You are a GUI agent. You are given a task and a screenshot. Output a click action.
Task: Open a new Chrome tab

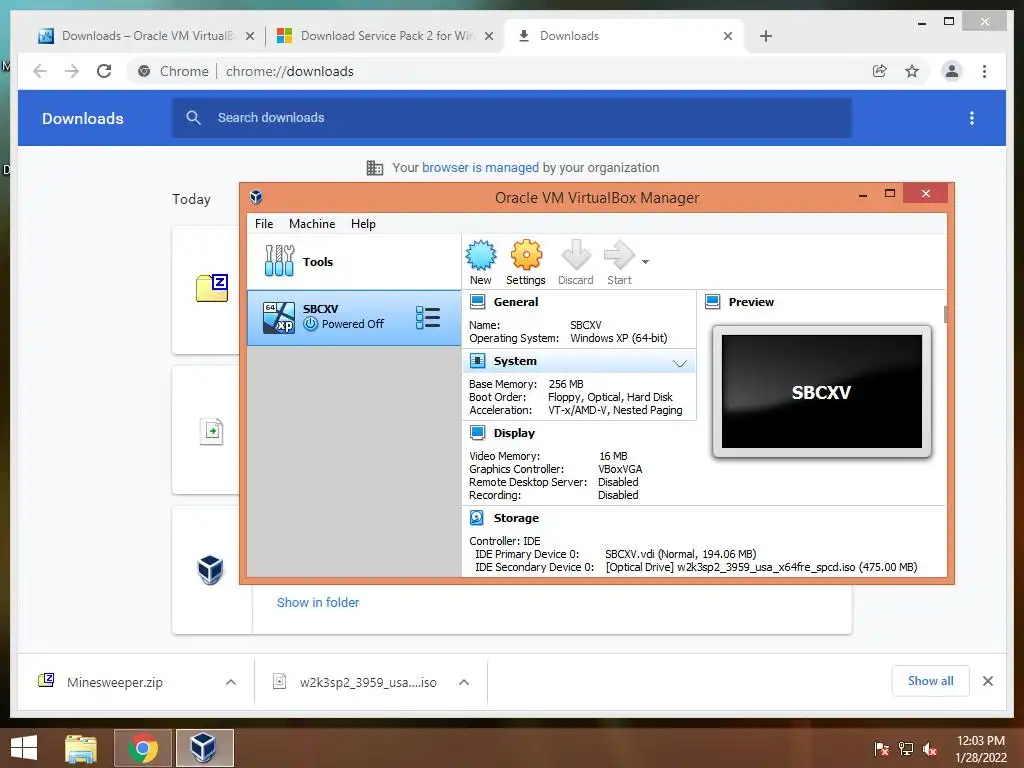click(x=766, y=36)
